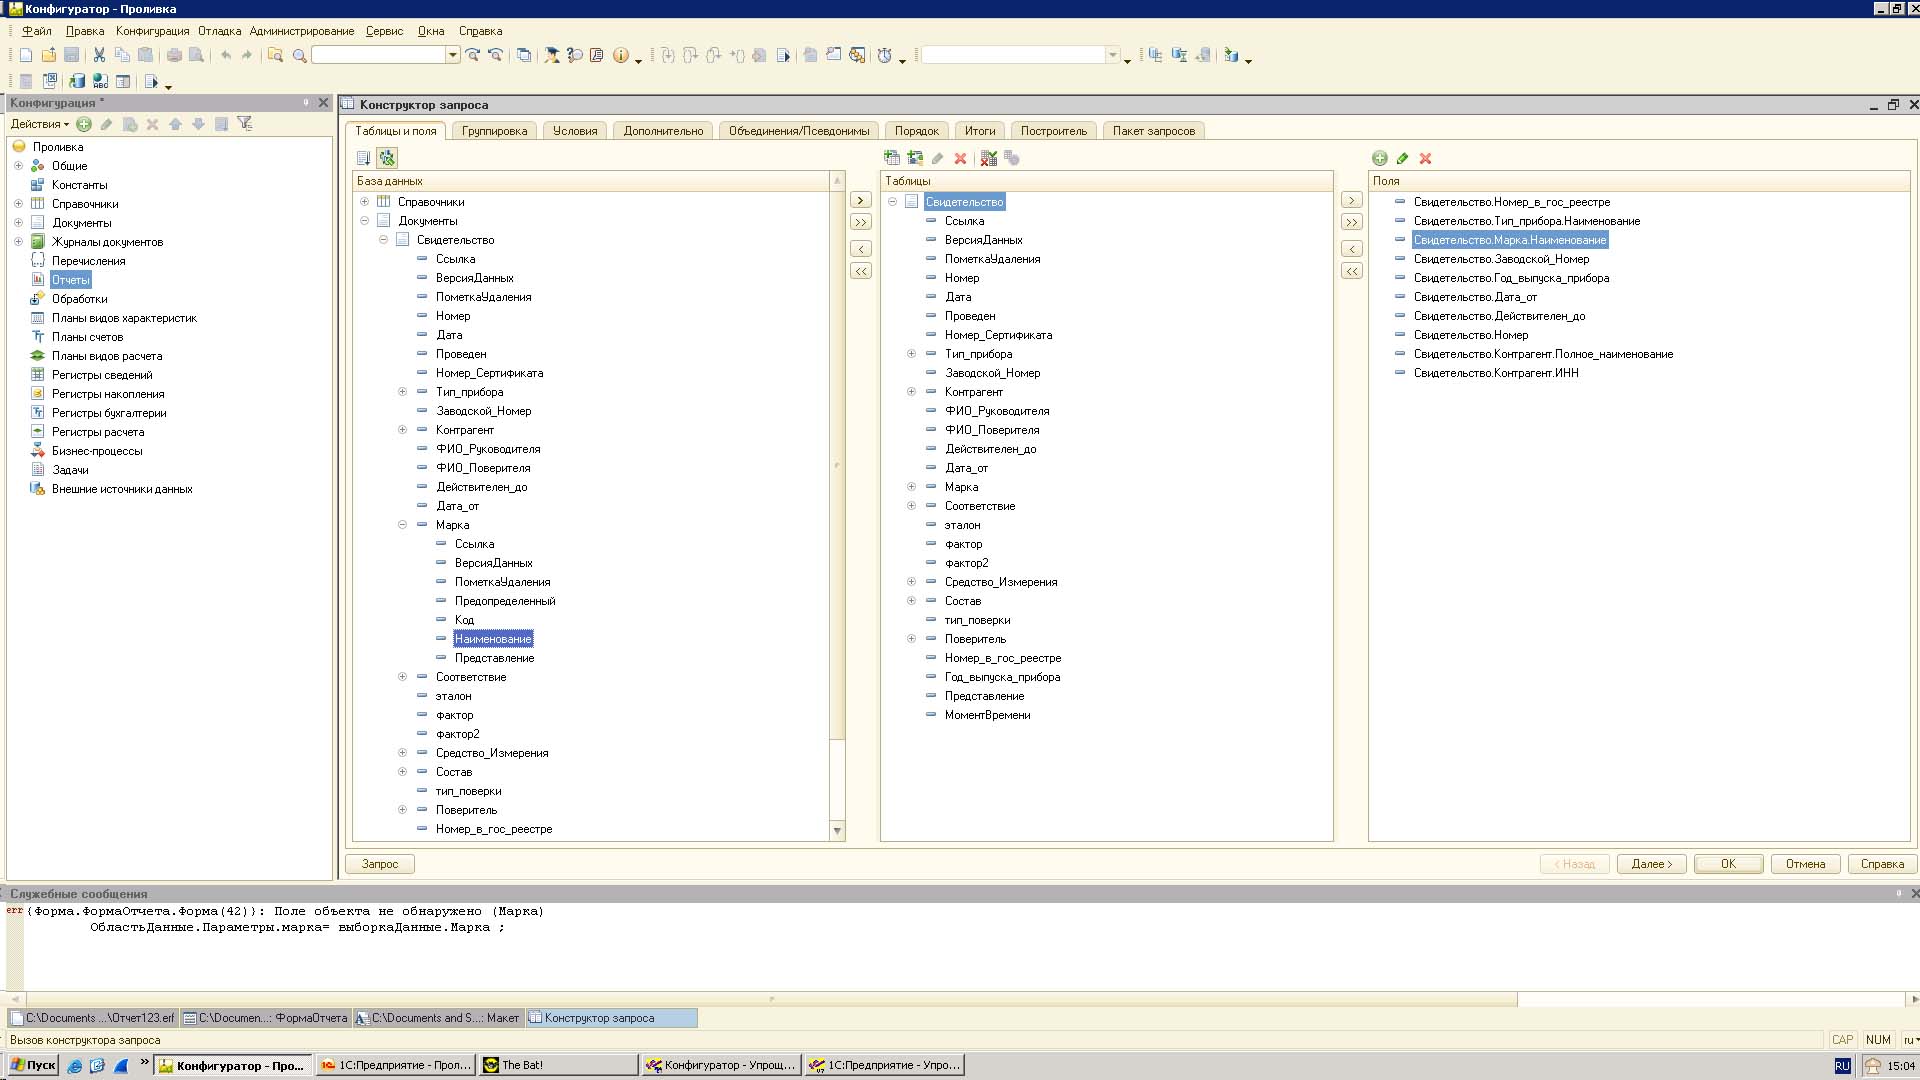Switch to Пакет запросов tab
This screenshot has height=1080, width=1920.
click(x=1154, y=131)
